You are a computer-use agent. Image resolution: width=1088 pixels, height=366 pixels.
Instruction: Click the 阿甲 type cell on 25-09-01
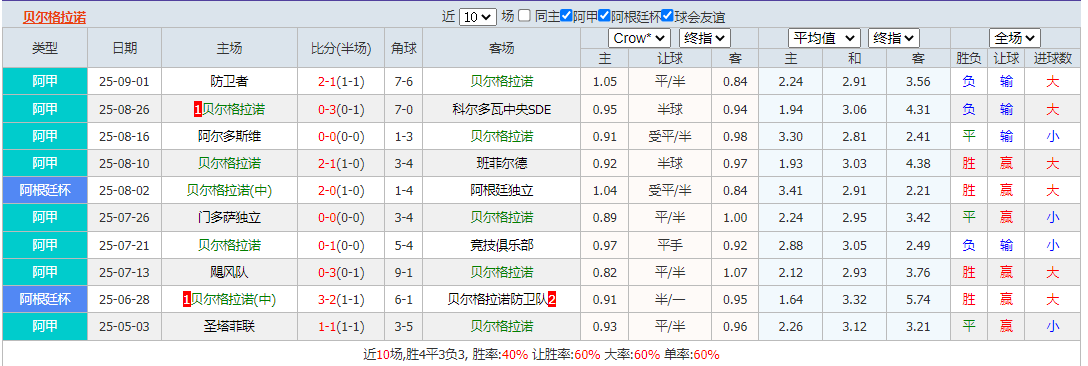(x=45, y=82)
